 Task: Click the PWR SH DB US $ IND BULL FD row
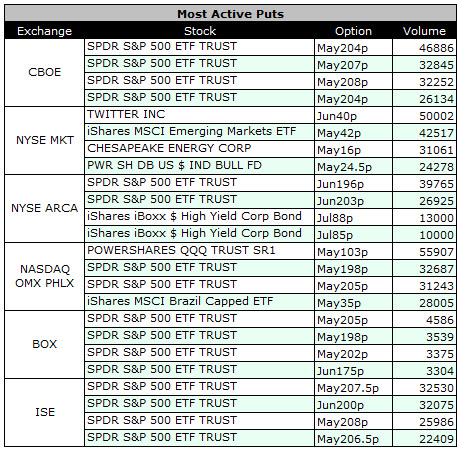(x=270, y=166)
